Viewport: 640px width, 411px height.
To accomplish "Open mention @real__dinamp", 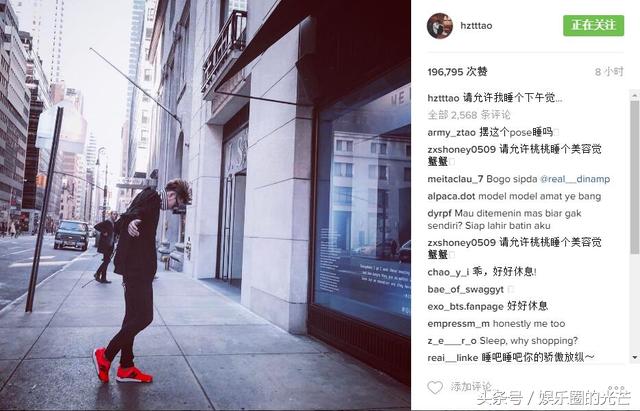I will 575,179.
